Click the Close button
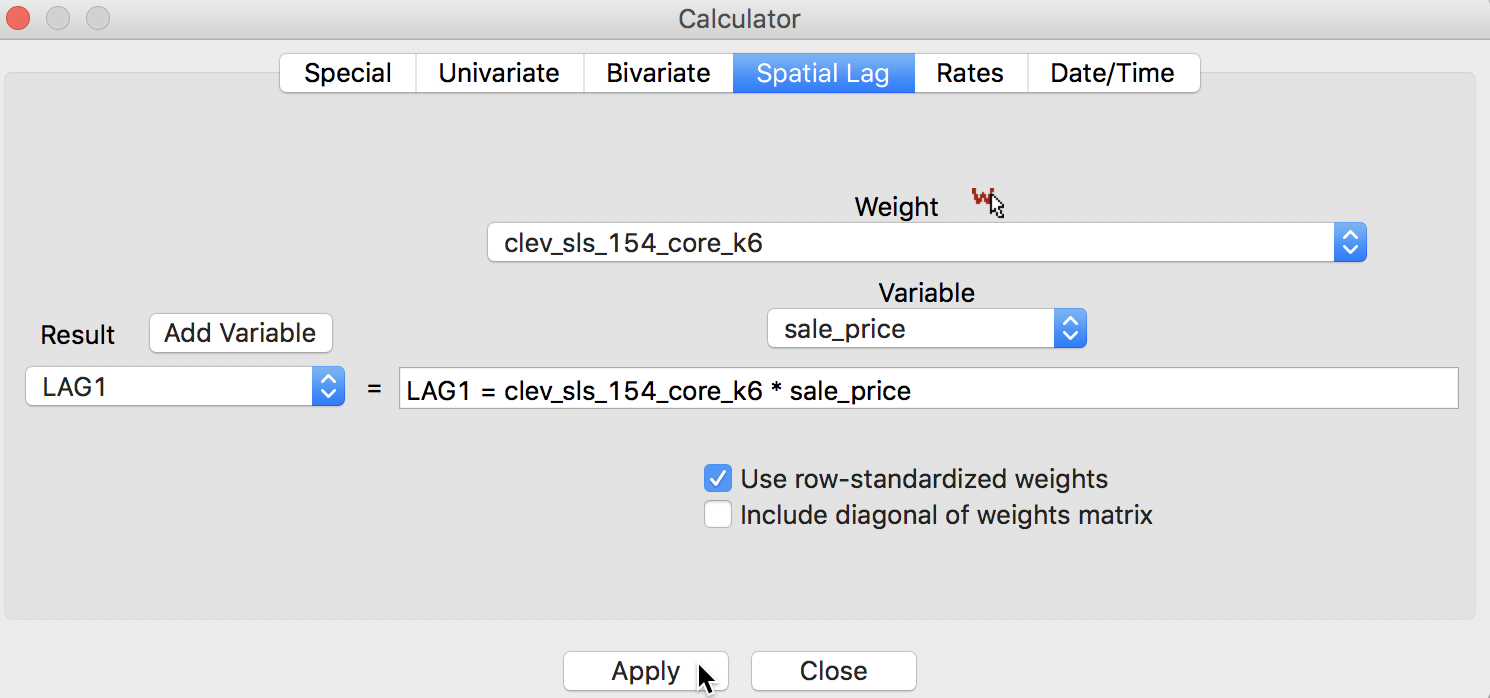 click(x=833, y=671)
